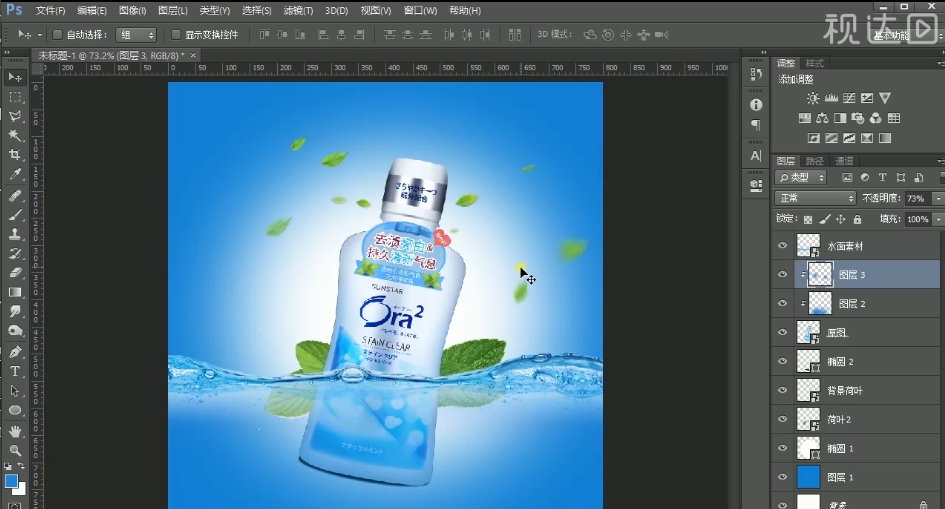The image size is (945, 509).
Task: Select the Path Selection tool
Action: coord(14,391)
